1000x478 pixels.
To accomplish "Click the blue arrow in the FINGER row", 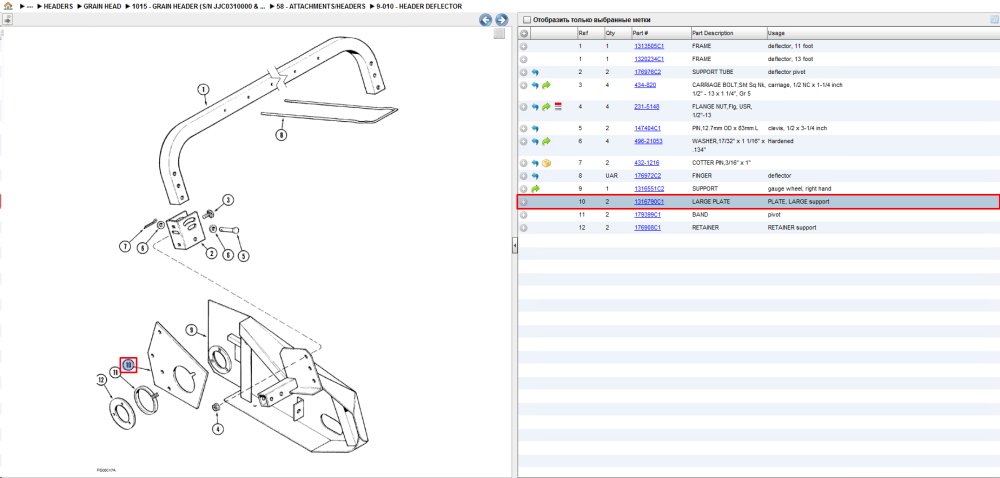I will (x=535, y=176).
